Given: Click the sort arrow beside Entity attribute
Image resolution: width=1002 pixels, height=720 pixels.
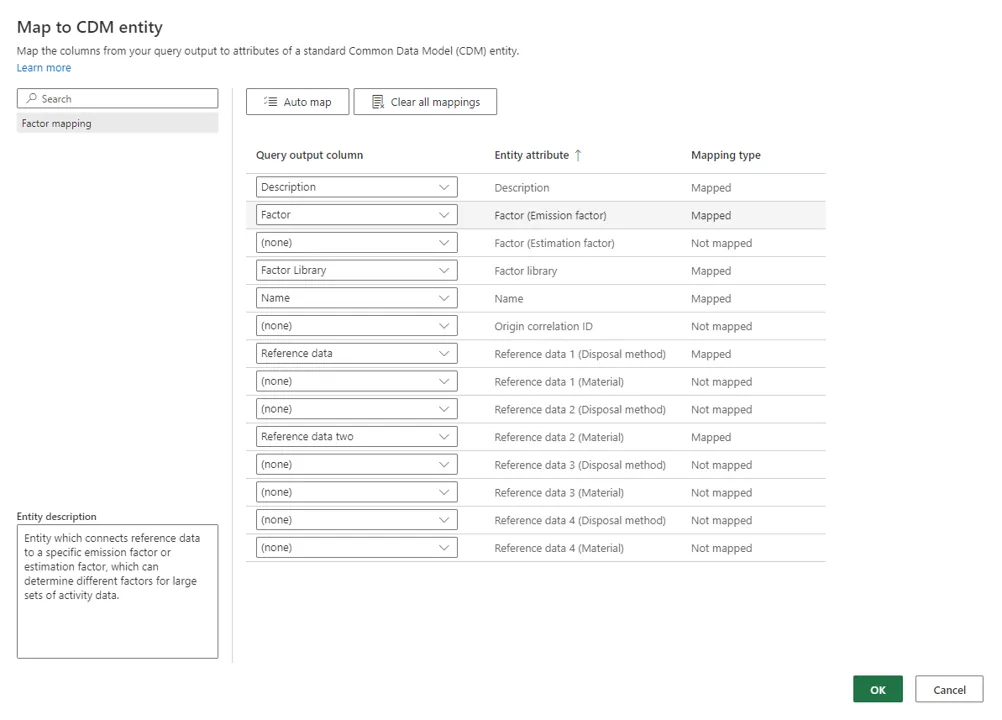Looking at the screenshot, I should pyautogui.click(x=578, y=155).
